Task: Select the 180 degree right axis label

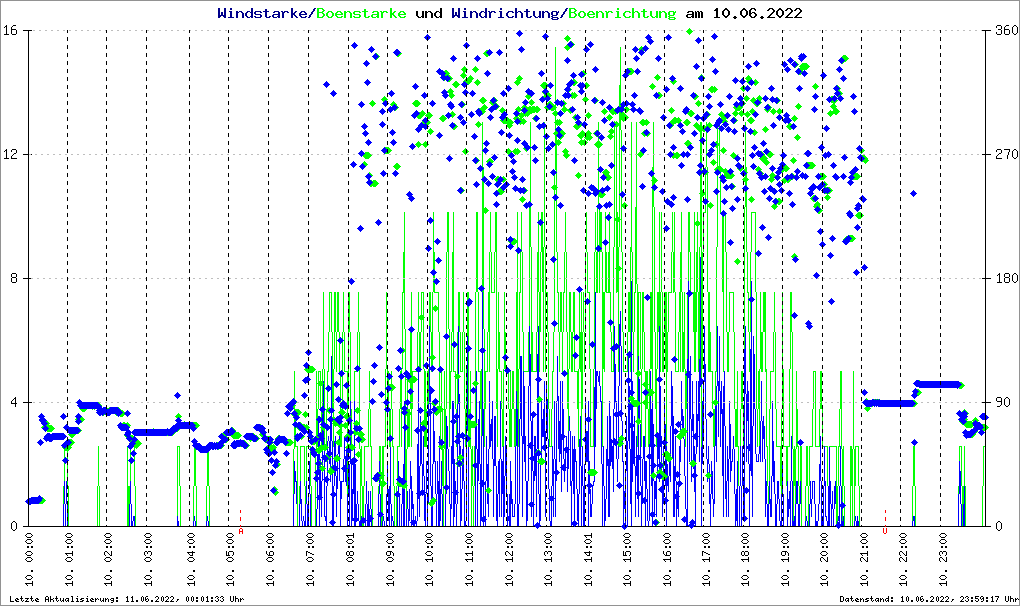Action: (1006, 279)
